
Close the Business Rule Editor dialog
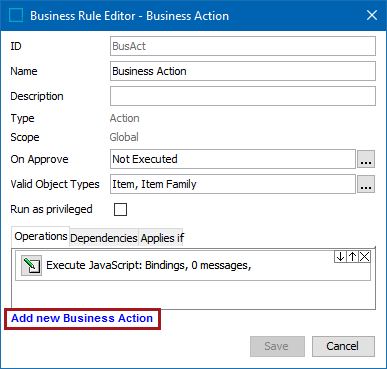tap(372, 15)
